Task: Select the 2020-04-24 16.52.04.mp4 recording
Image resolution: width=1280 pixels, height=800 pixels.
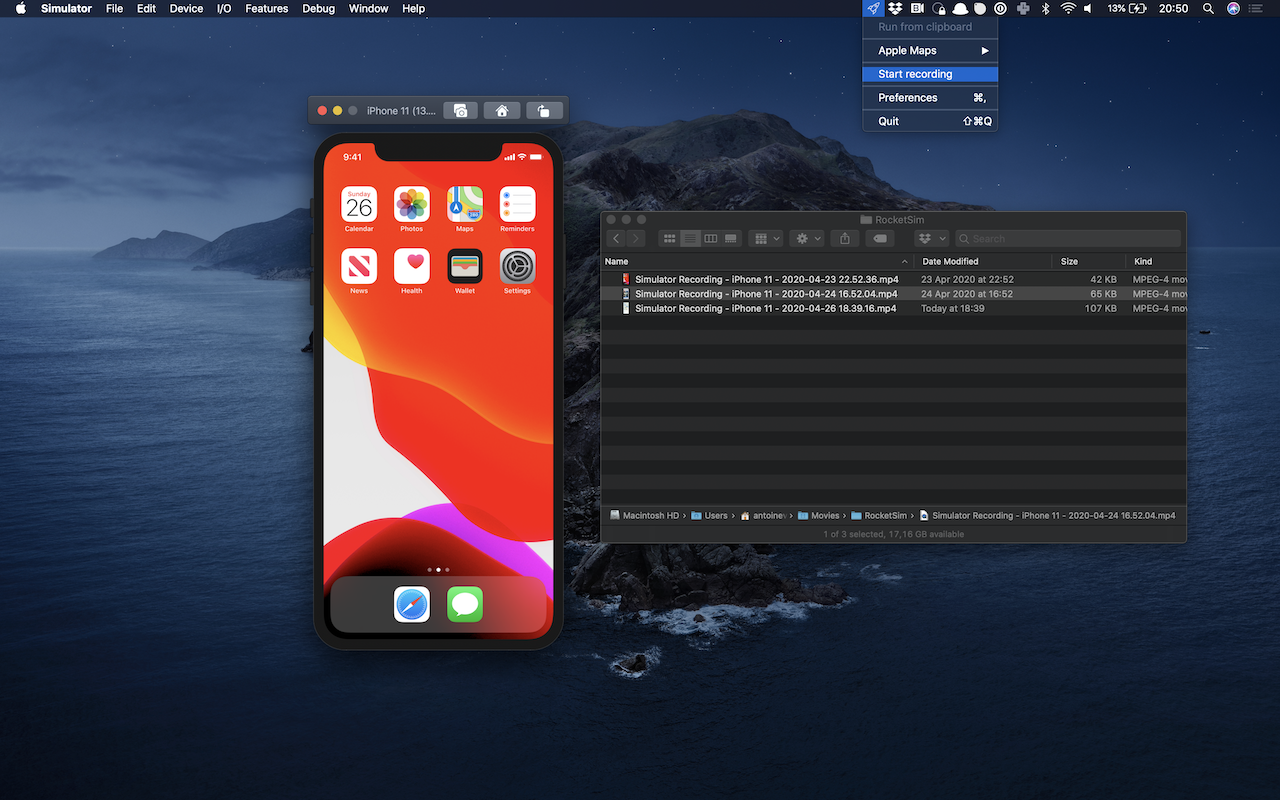Action: (766, 294)
